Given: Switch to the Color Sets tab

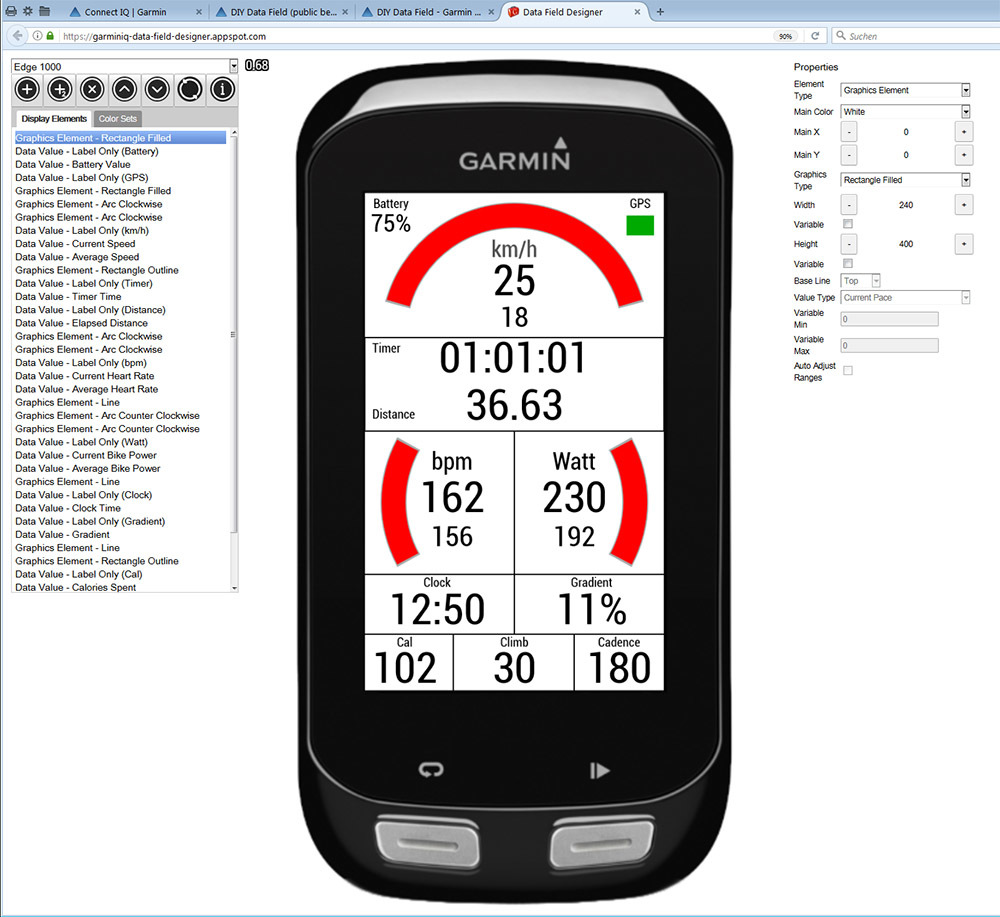Looking at the screenshot, I should point(117,119).
